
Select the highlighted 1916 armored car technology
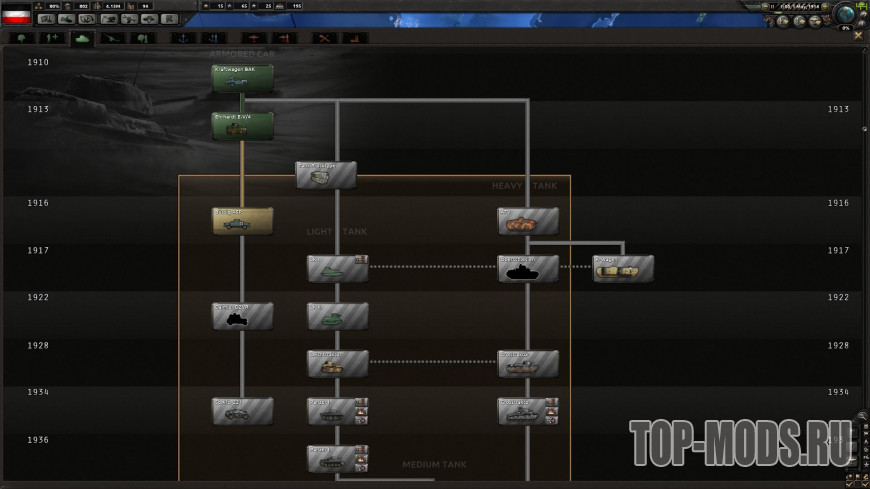pyautogui.click(x=242, y=221)
